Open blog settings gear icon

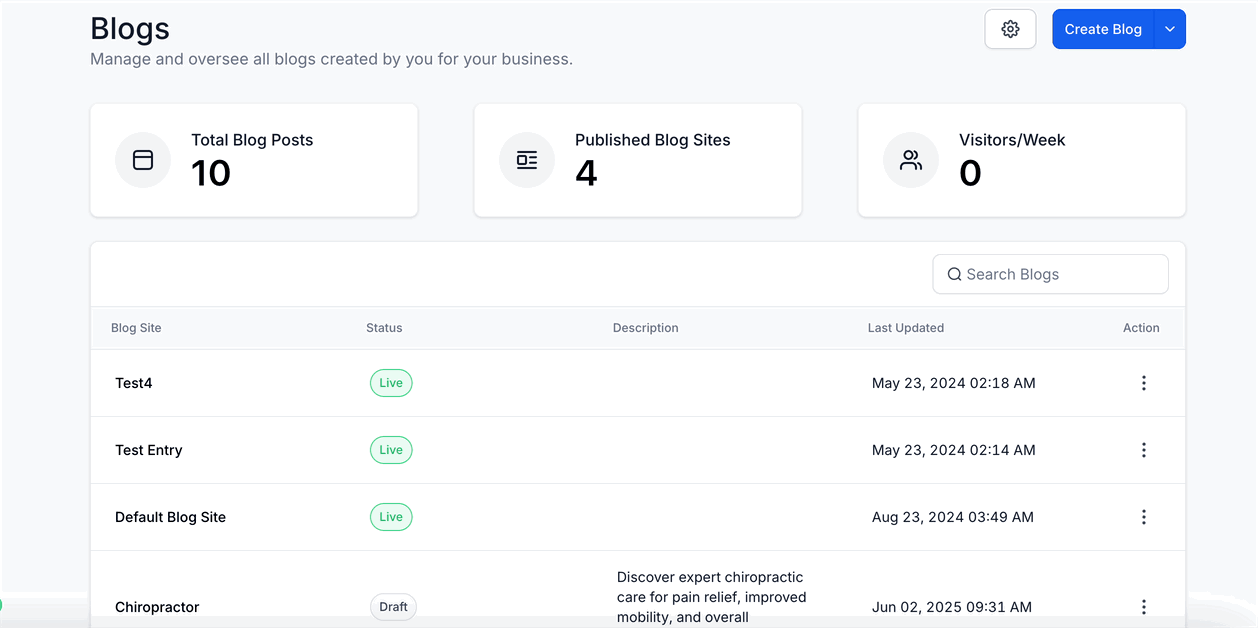[x=1010, y=29]
